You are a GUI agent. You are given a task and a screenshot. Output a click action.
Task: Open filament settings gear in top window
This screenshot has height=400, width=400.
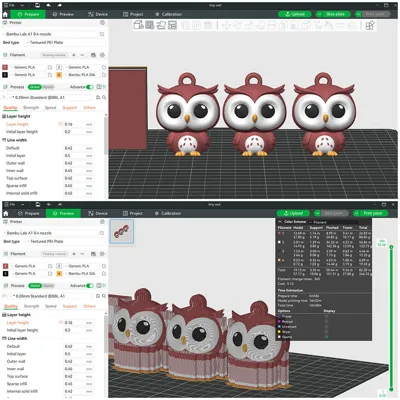pyautogui.click(x=102, y=55)
